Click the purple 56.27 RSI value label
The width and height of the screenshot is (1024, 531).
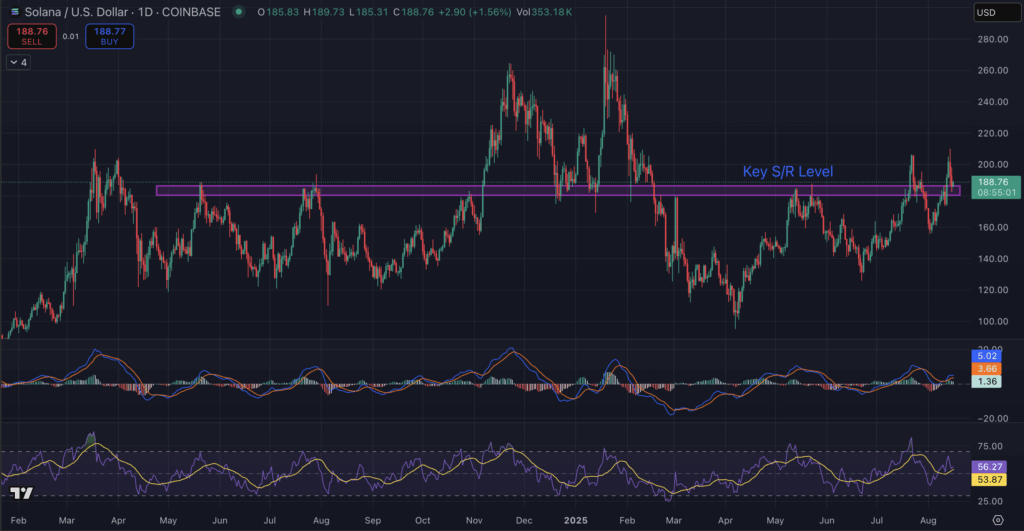[990, 467]
